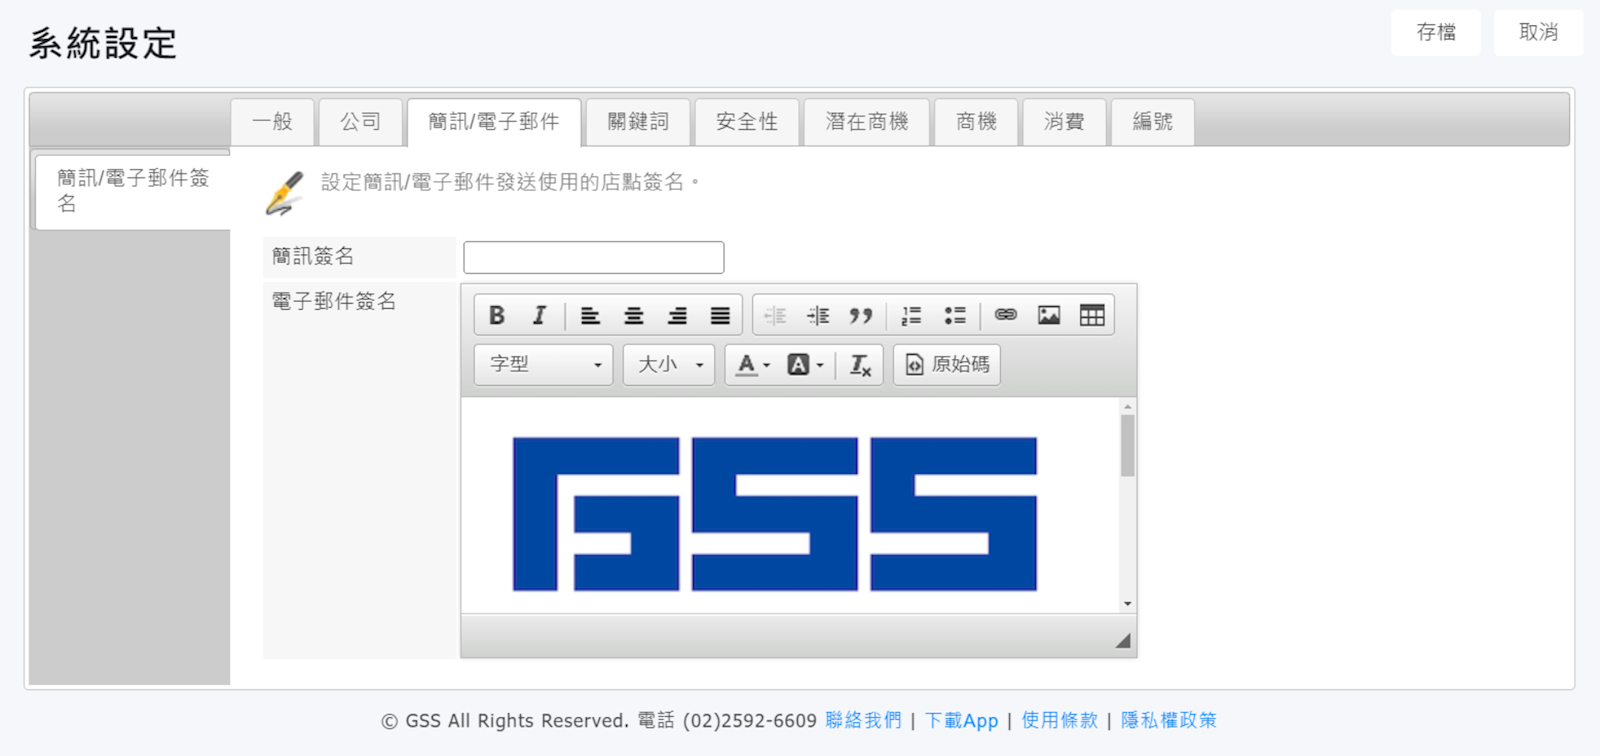Image resolution: width=1600 pixels, height=756 pixels.
Task: Toggle italic text formatting
Action: point(539,316)
